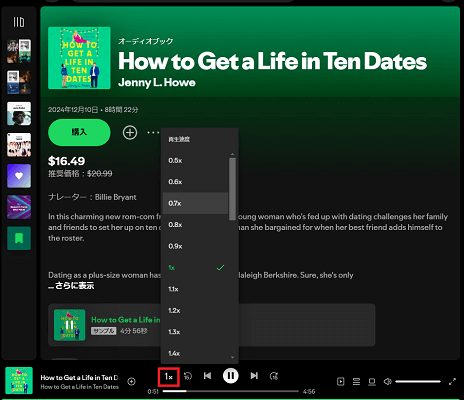Click speed menu scroll up arrow

(232, 154)
